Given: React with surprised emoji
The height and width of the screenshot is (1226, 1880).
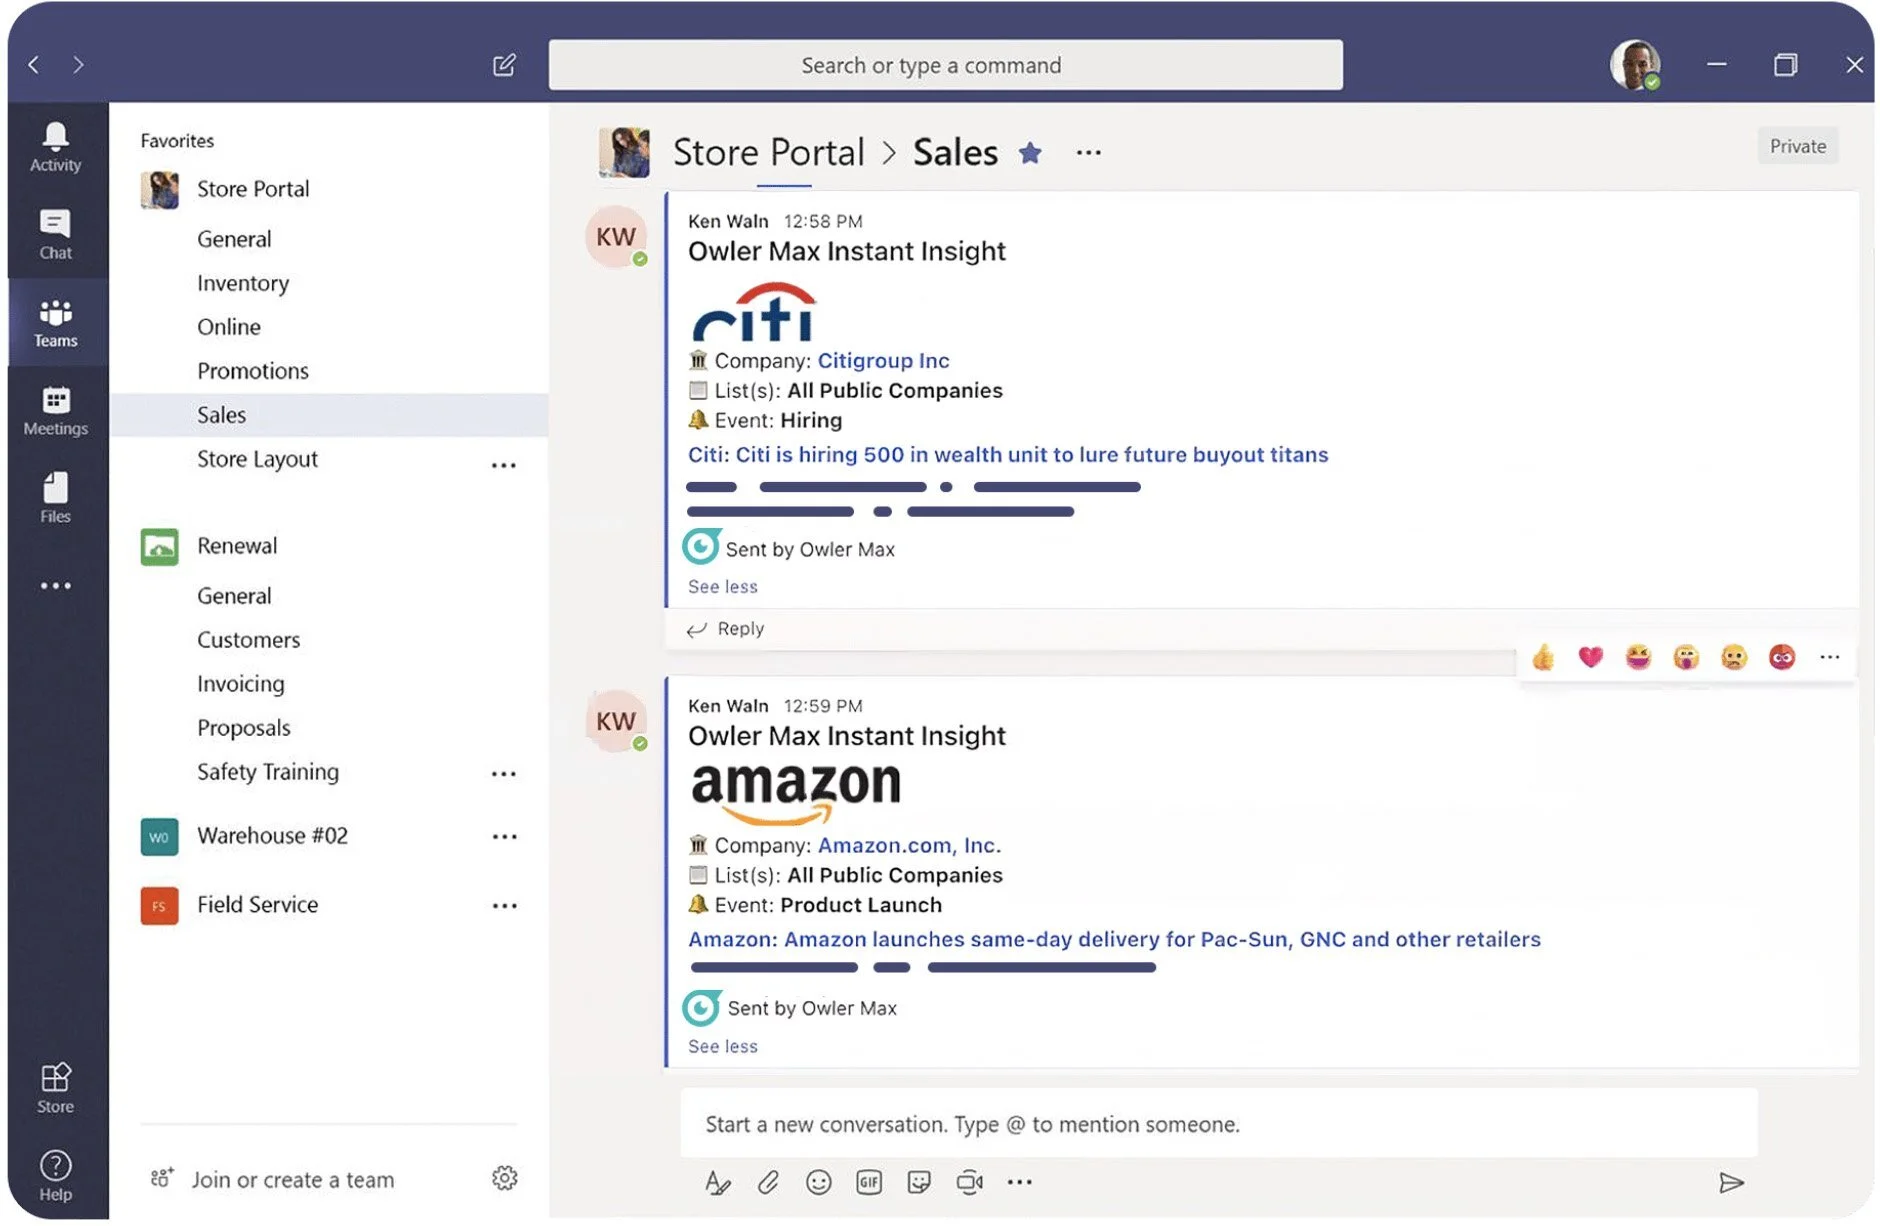Looking at the screenshot, I should 1686,657.
